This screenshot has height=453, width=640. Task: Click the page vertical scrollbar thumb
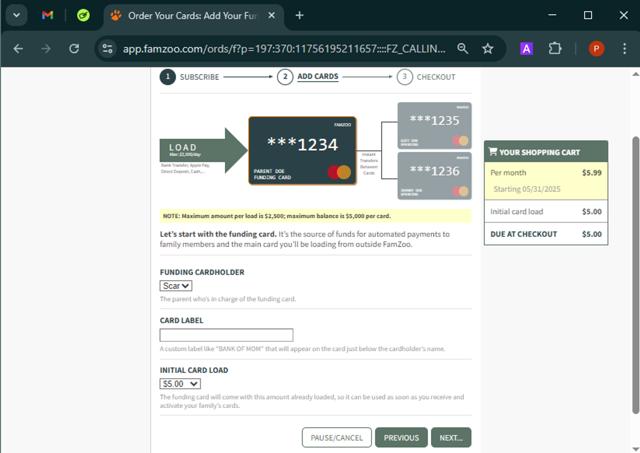point(636,275)
